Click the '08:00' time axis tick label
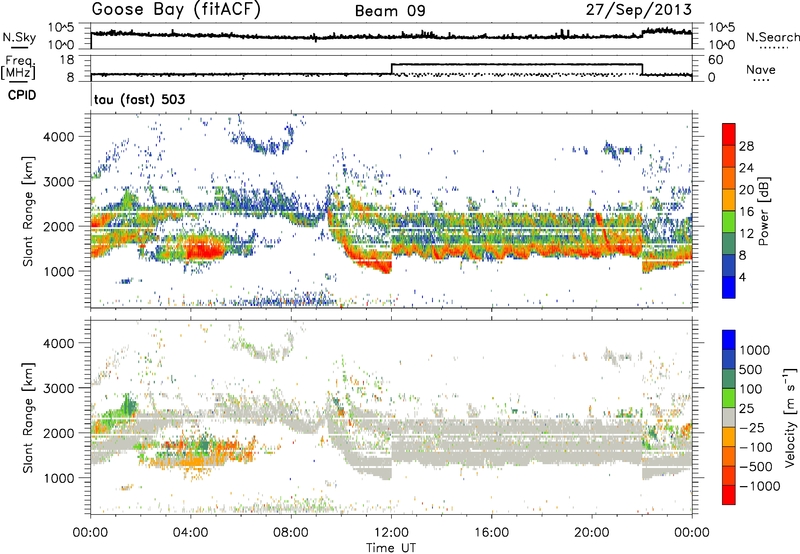Image resolution: width=800 pixels, height=554 pixels. click(x=291, y=533)
